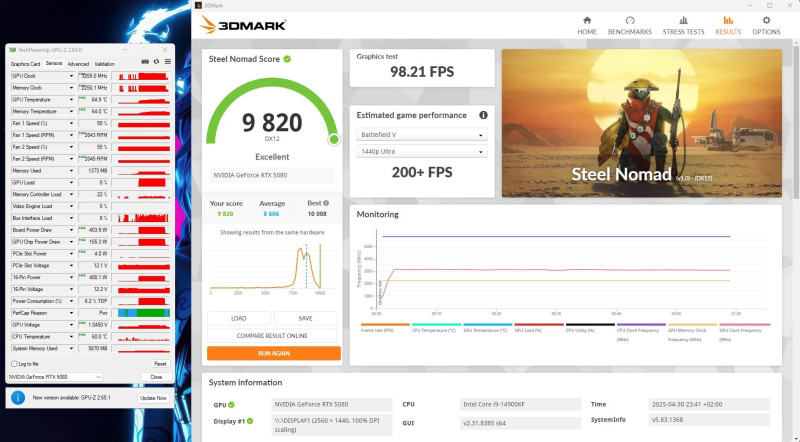
Task: Expand the Board Power Draw dropdown arrow
Action: pos(71,230)
